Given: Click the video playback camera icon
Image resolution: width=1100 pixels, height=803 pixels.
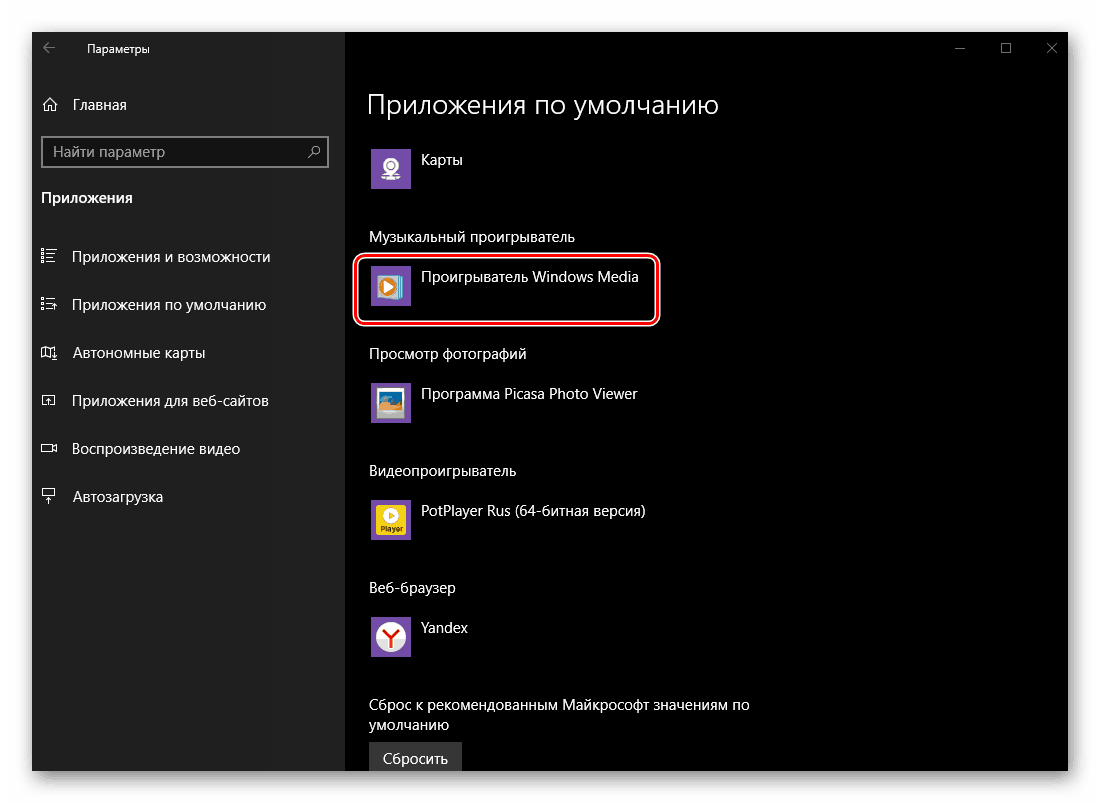Looking at the screenshot, I should (49, 448).
